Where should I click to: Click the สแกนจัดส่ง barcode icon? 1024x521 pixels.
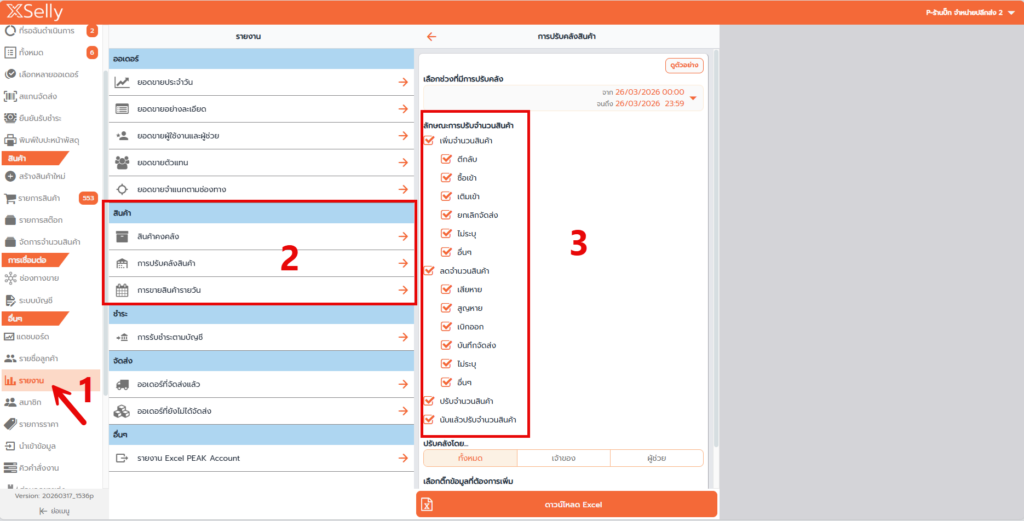click(10, 96)
